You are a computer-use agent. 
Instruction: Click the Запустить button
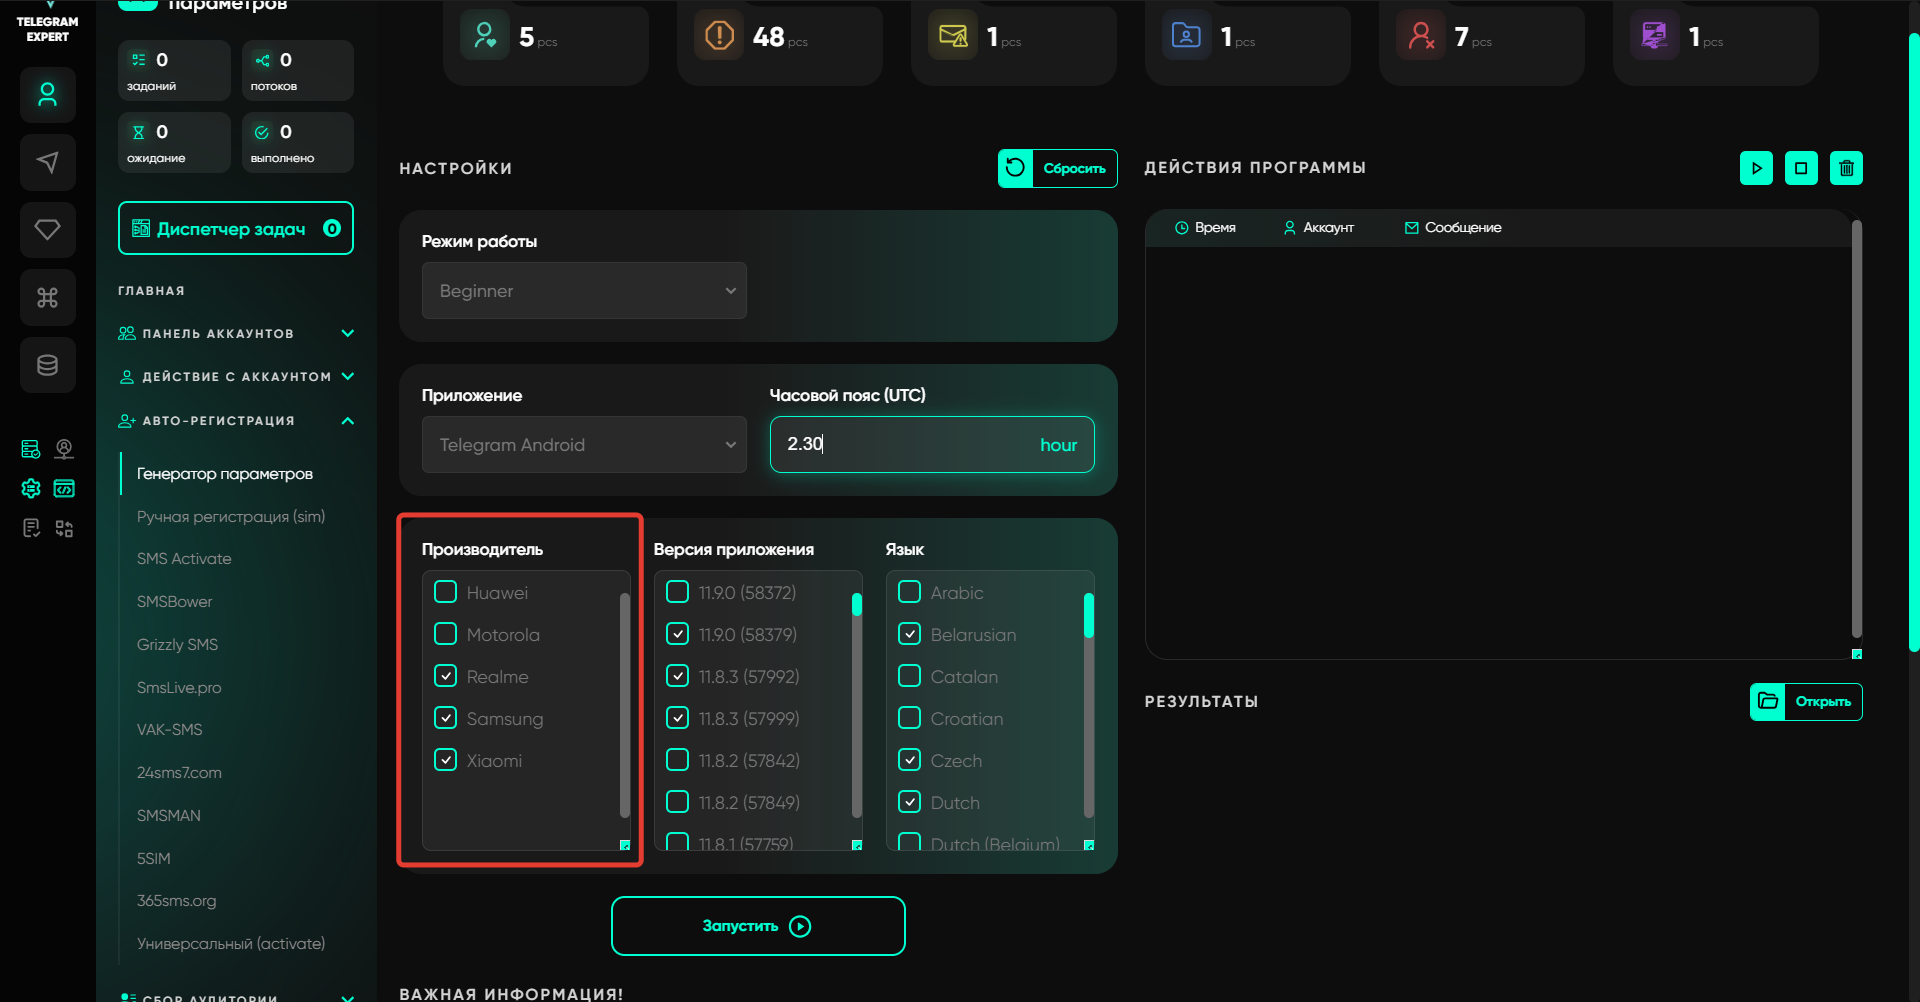click(758, 926)
